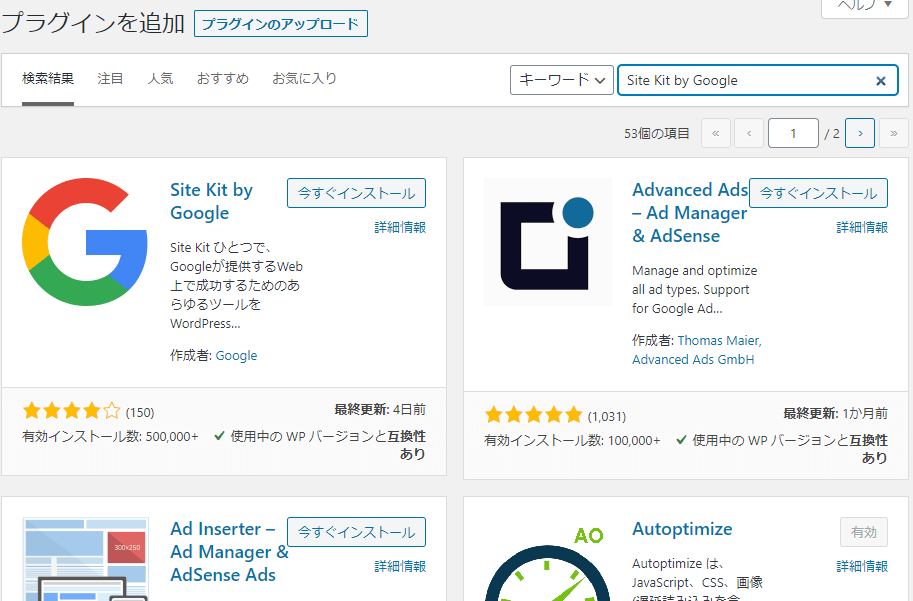Click the disabled 有効 button for Autoptimize

[x=864, y=532]
